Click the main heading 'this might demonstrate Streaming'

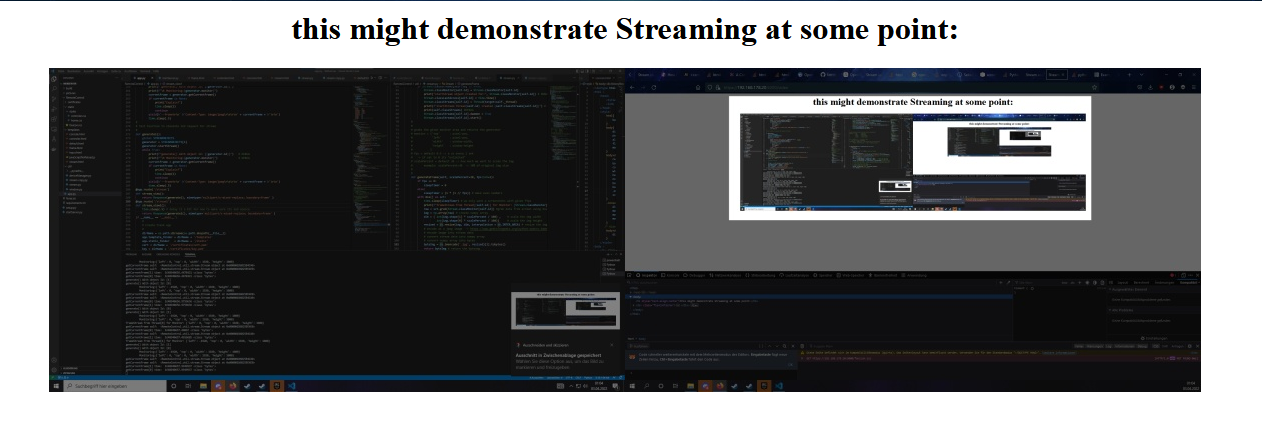point(625,29)
